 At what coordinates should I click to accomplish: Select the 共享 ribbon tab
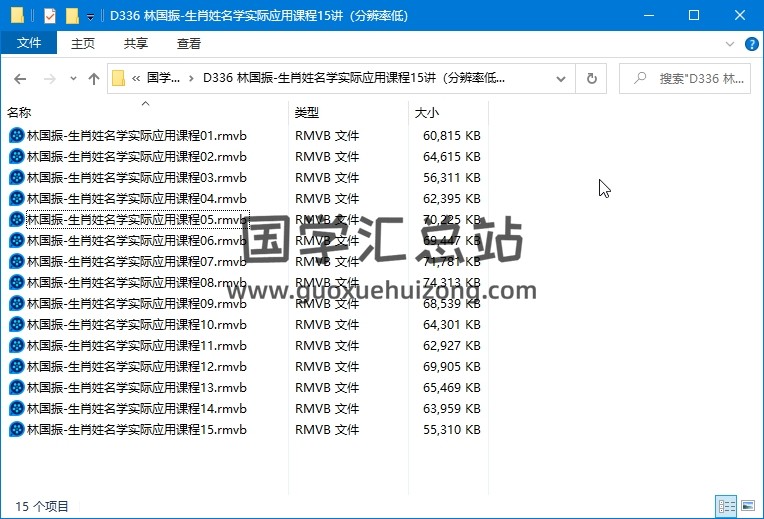(136, 43)
